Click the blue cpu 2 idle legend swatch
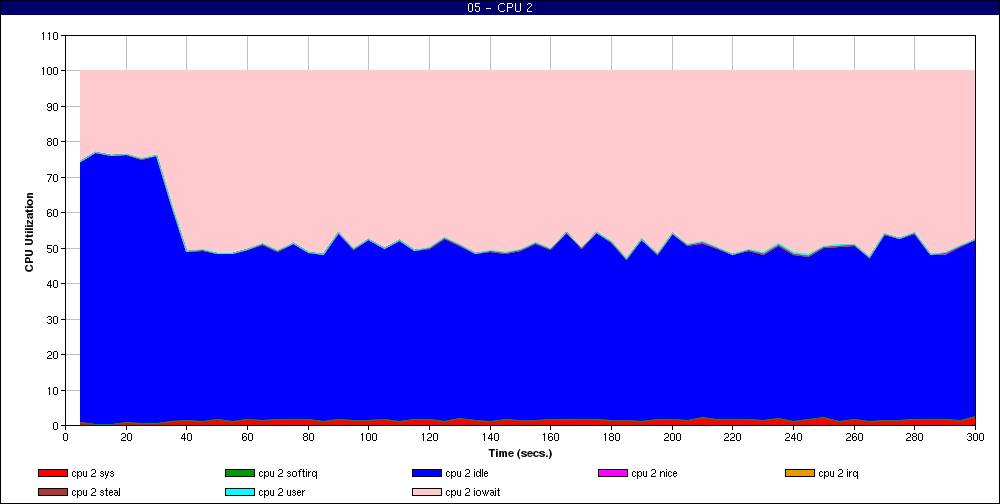The image size is (1000, 504). coord(427,473)
